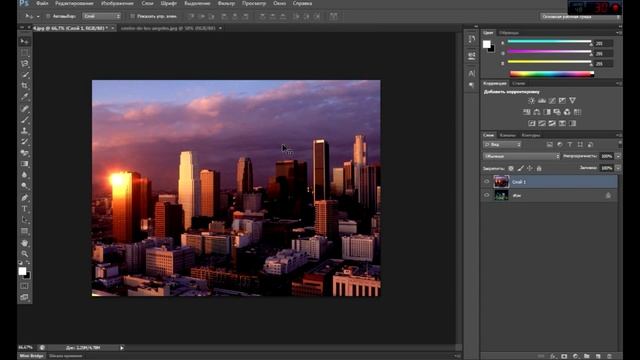Add a Brightness/Contrast adjustment
Viewport: 640px width, 360px height.
tap(531, 100)
